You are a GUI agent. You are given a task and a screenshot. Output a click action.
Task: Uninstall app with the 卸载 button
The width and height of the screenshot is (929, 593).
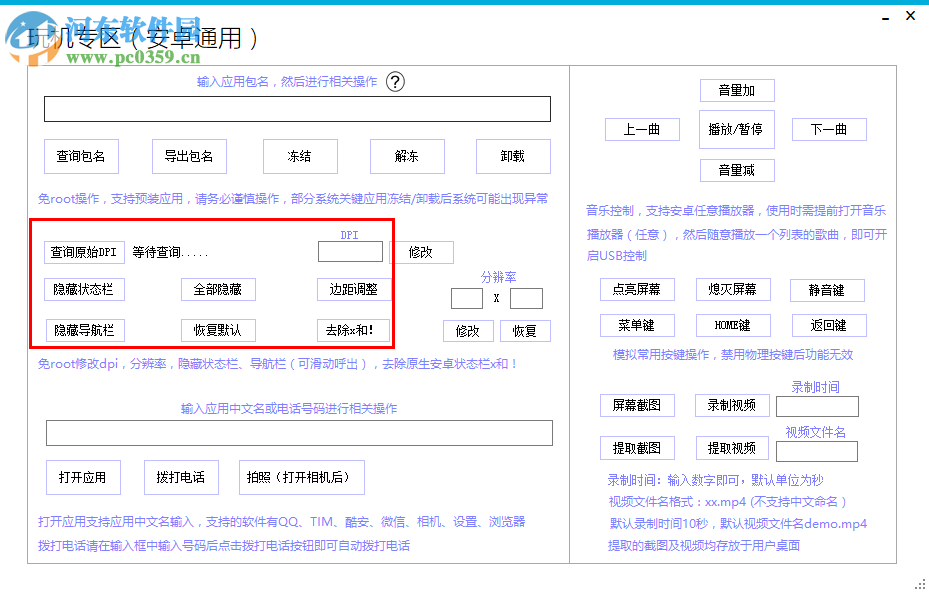(x=513, y=156)
